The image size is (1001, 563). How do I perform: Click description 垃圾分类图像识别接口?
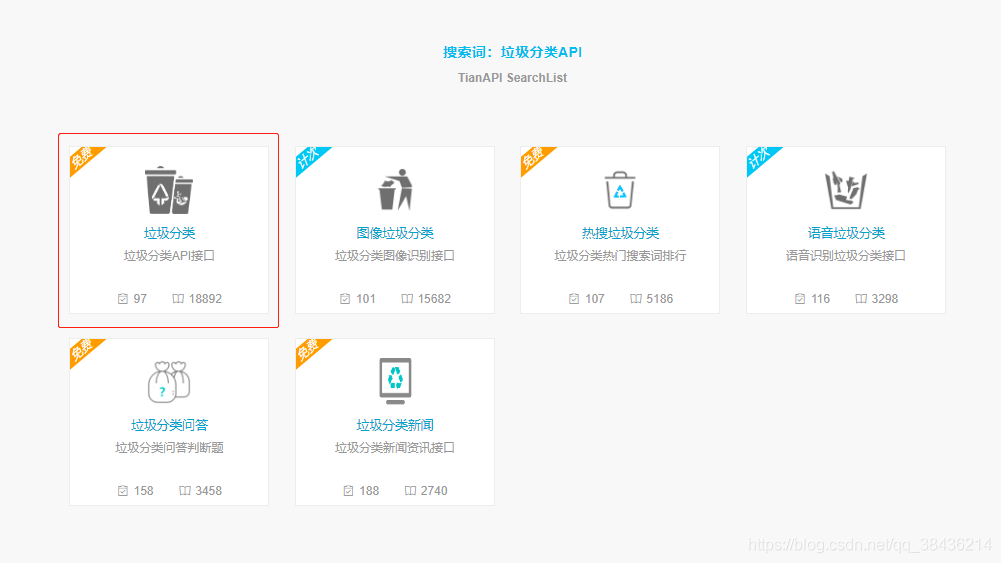(395, 256)
